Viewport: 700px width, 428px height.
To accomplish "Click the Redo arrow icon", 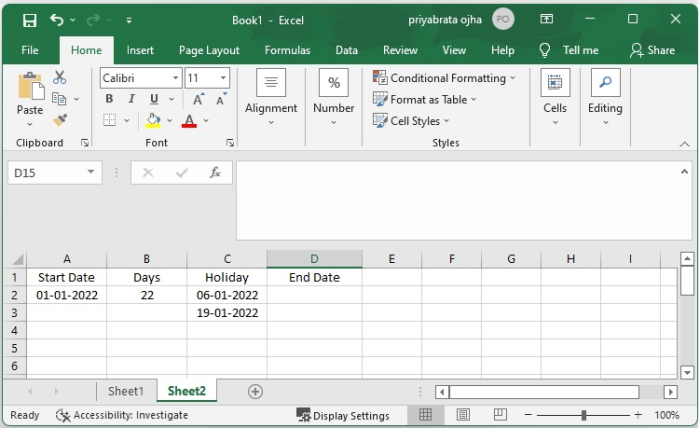I will coord(93,20).
